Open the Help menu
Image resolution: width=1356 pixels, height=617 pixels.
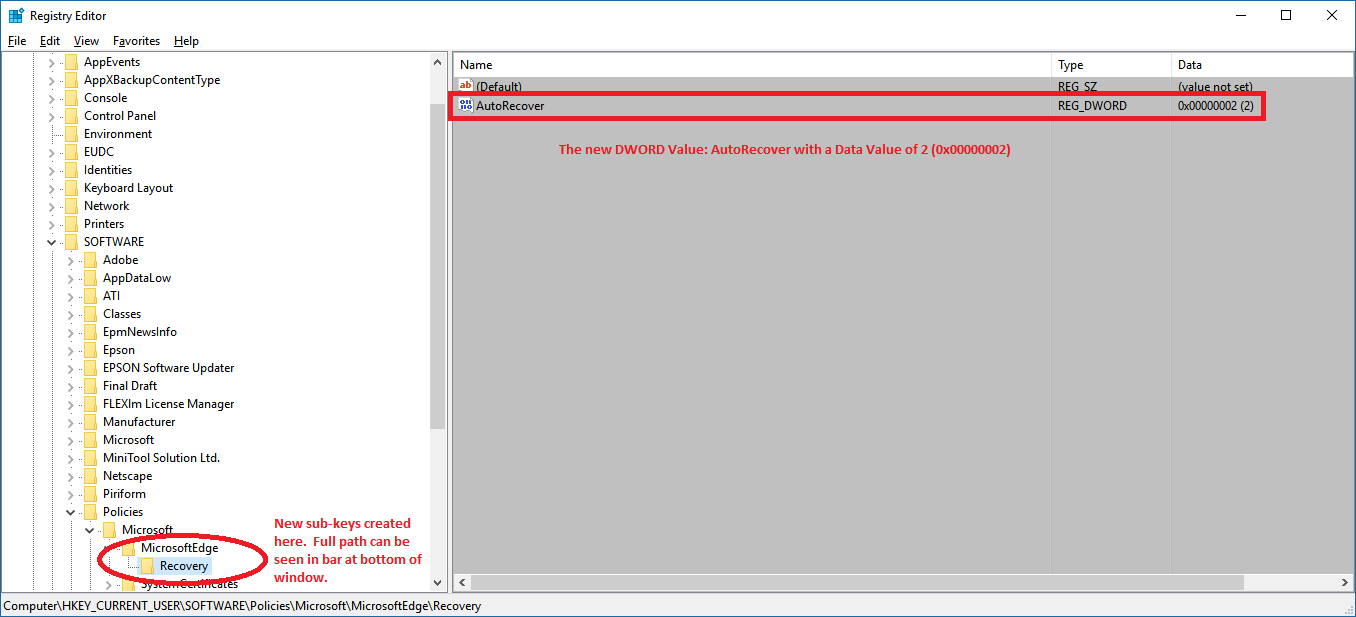tap(186, 41)
